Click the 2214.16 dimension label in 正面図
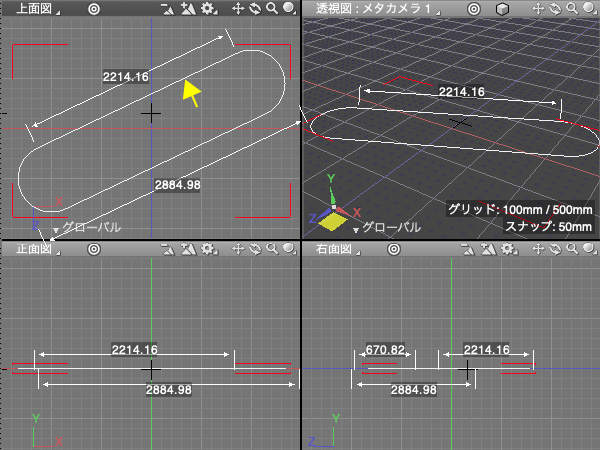600x450 pixels. [x=135, y=349]
